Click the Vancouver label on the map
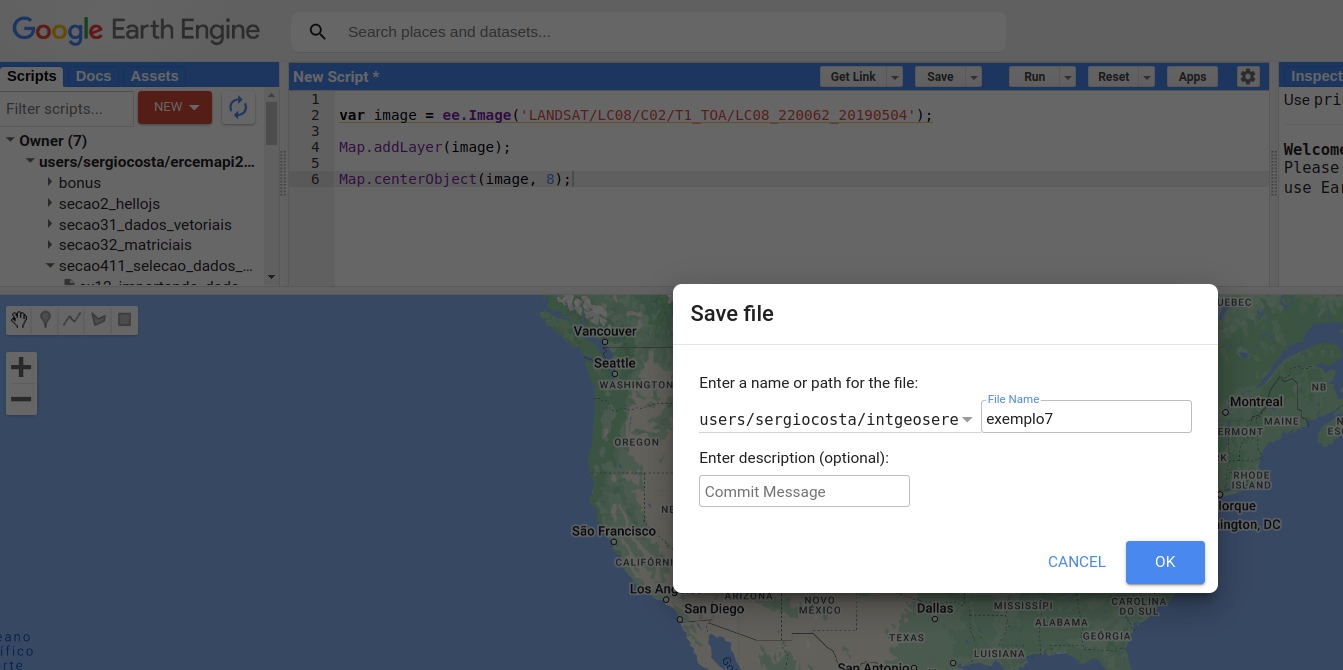 pos(605,331)
